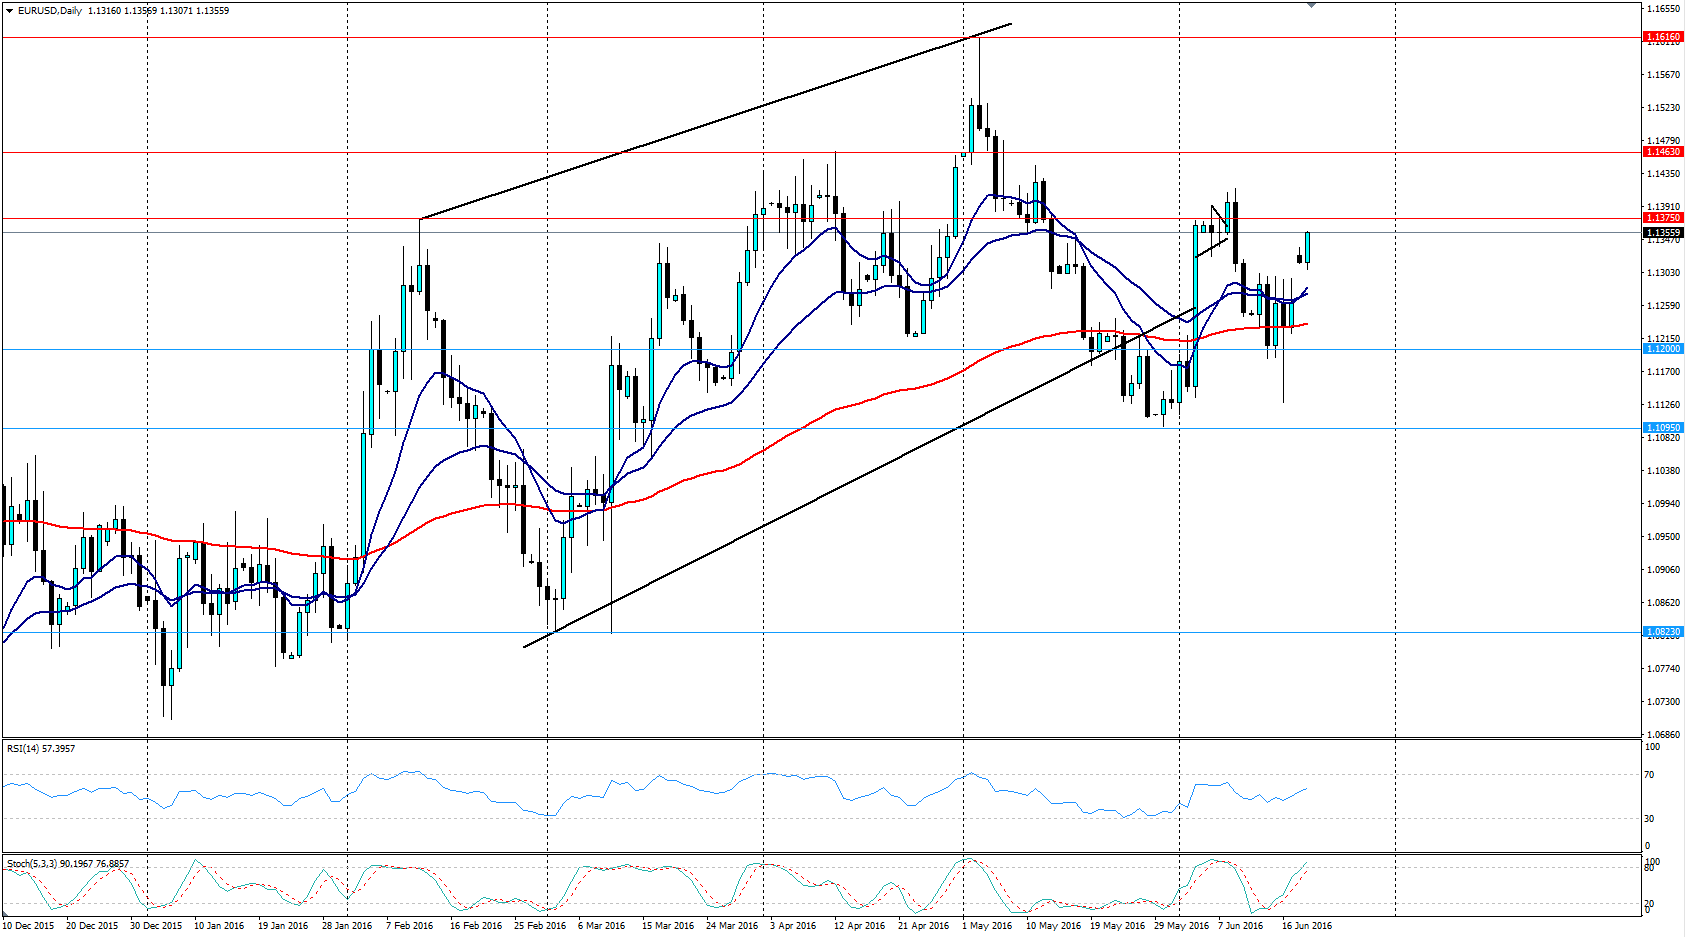Click the 1.11700 value on price axis
This screenshot has height=937, width=1685.
1663,372
